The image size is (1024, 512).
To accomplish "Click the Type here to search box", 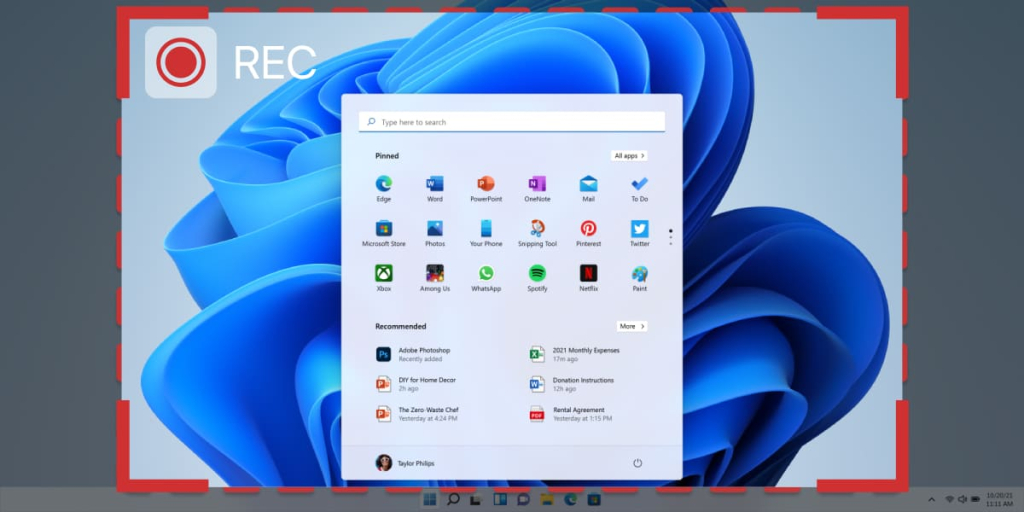I will [x=511, y=122].
